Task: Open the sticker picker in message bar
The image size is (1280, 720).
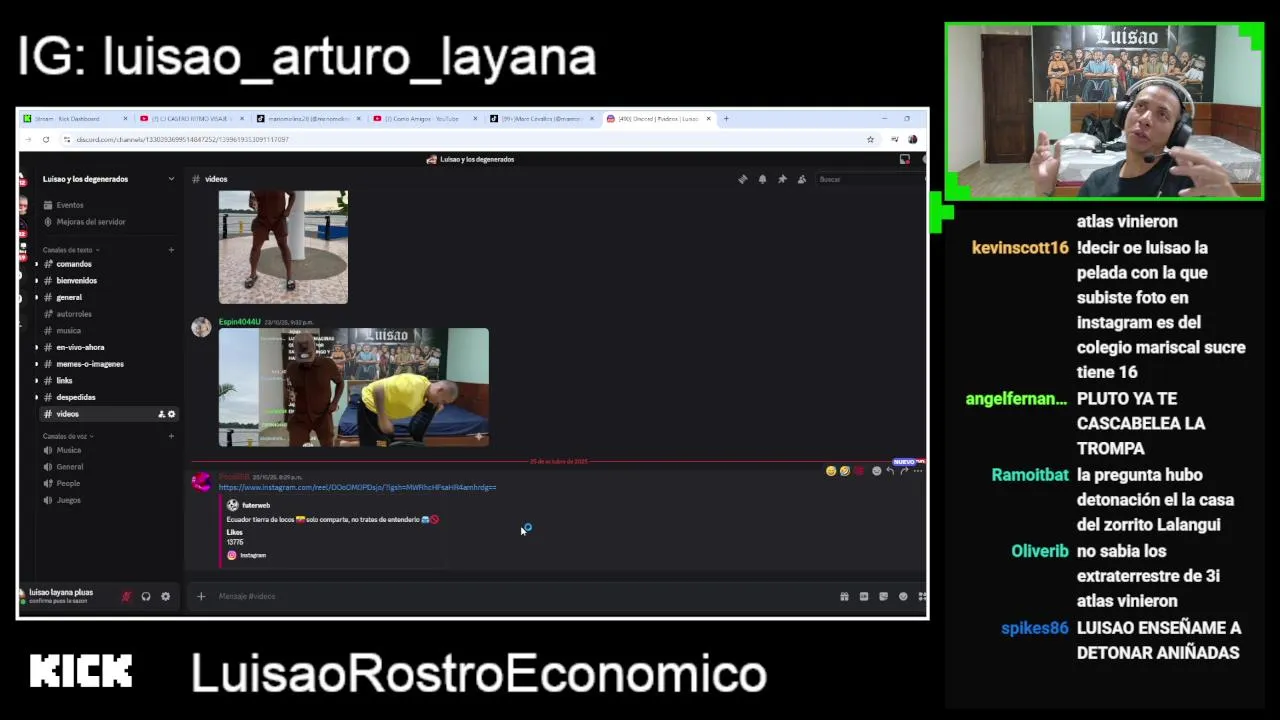Action: tap(883, 596)
